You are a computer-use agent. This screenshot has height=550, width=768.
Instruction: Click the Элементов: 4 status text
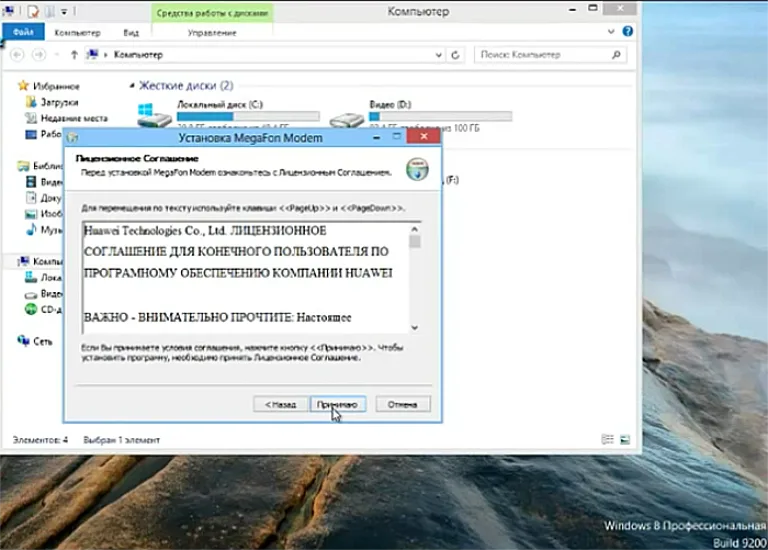(x=40, y=440)
